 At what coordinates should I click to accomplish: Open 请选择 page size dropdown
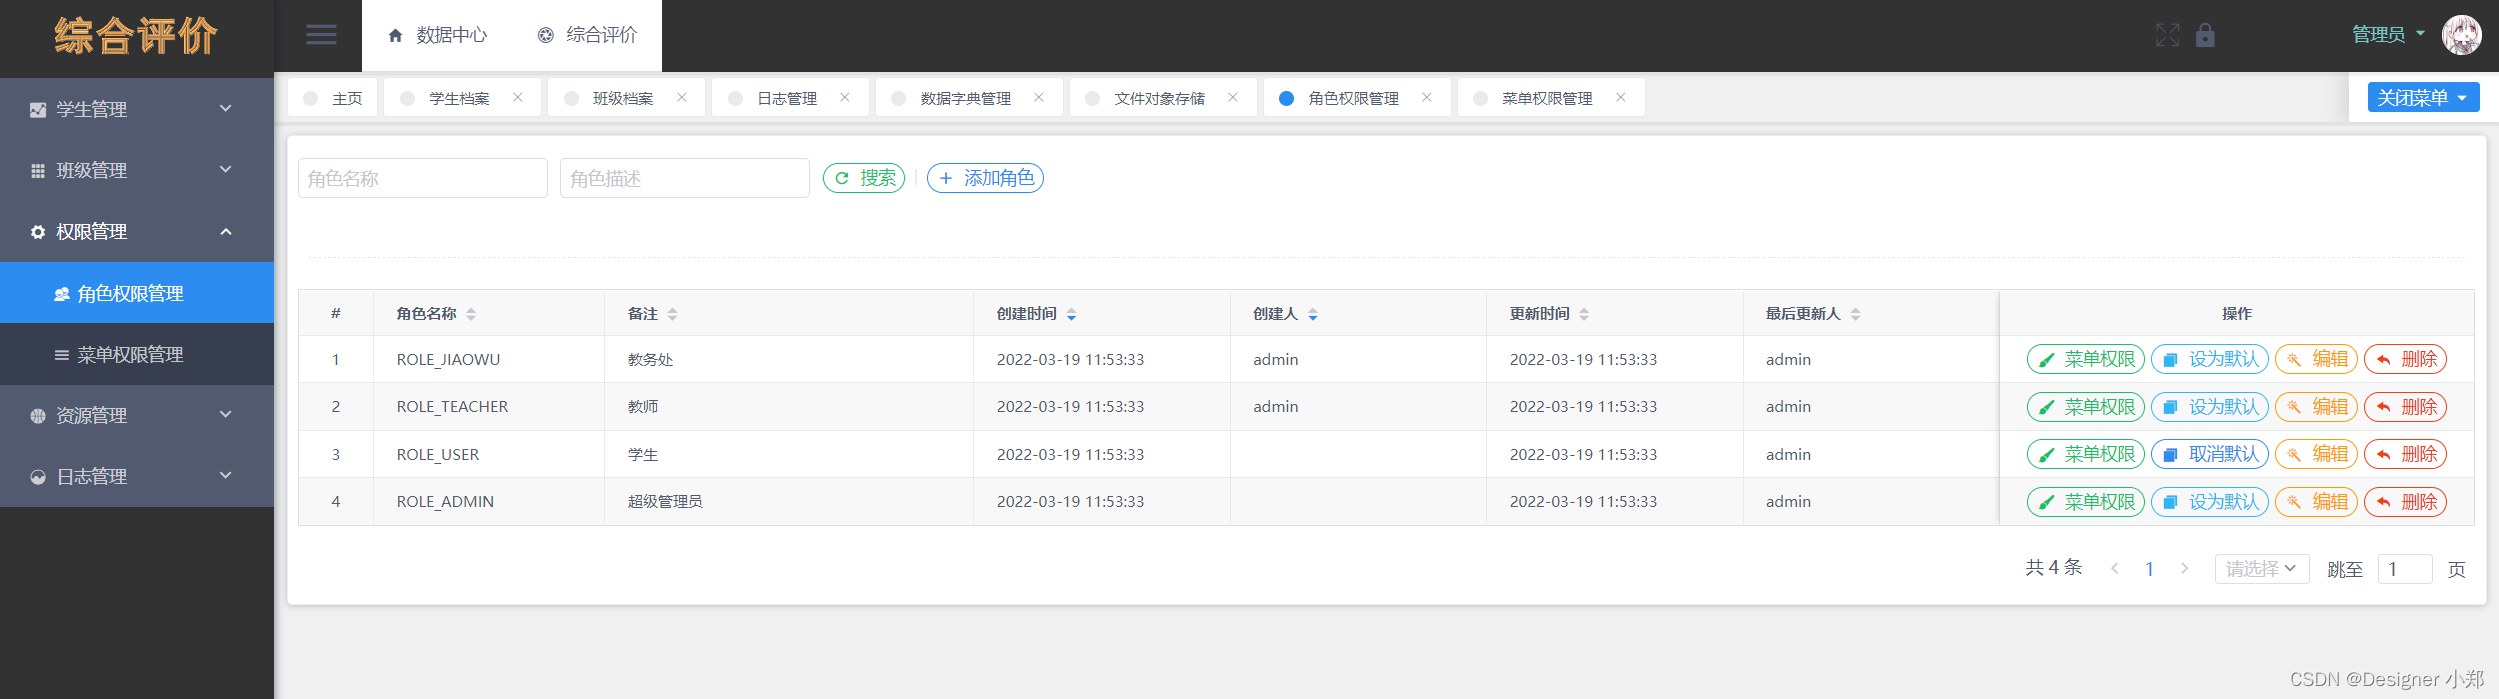pyautogui.click(x=2262, y=568)
